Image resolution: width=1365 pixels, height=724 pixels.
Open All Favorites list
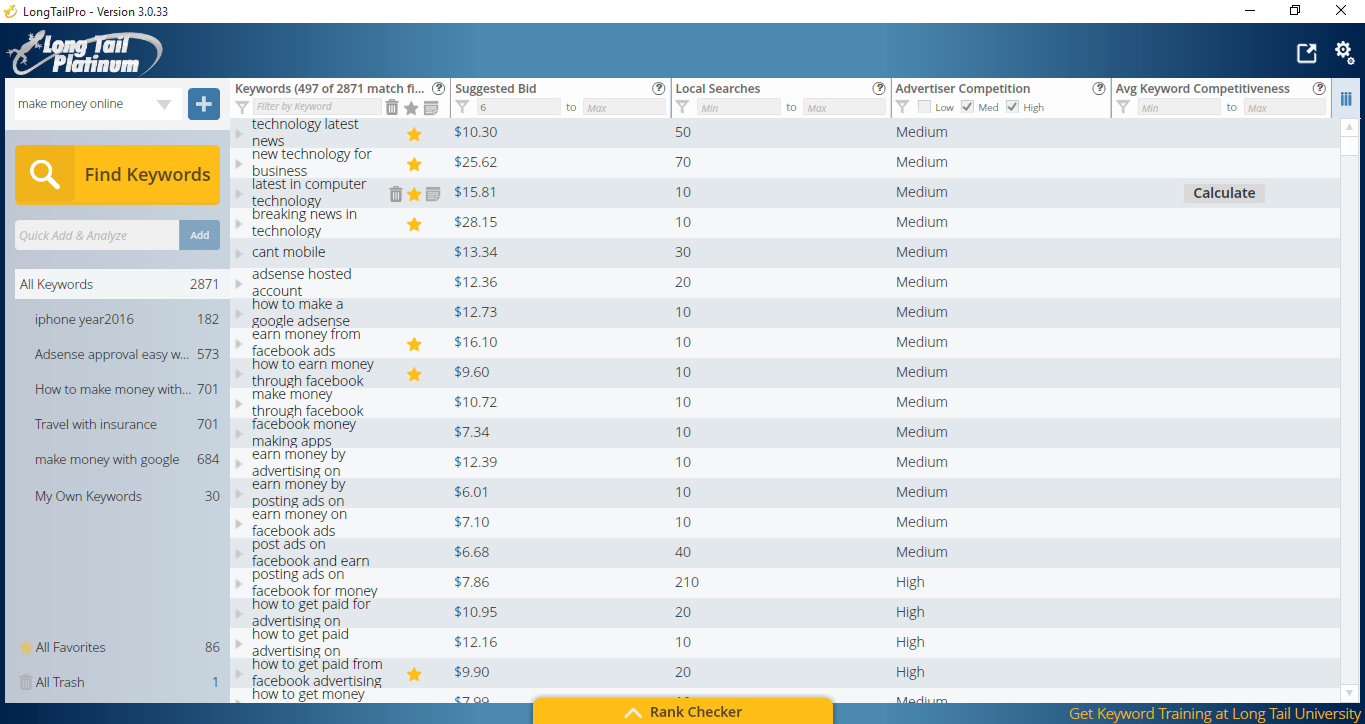[122, 647]
